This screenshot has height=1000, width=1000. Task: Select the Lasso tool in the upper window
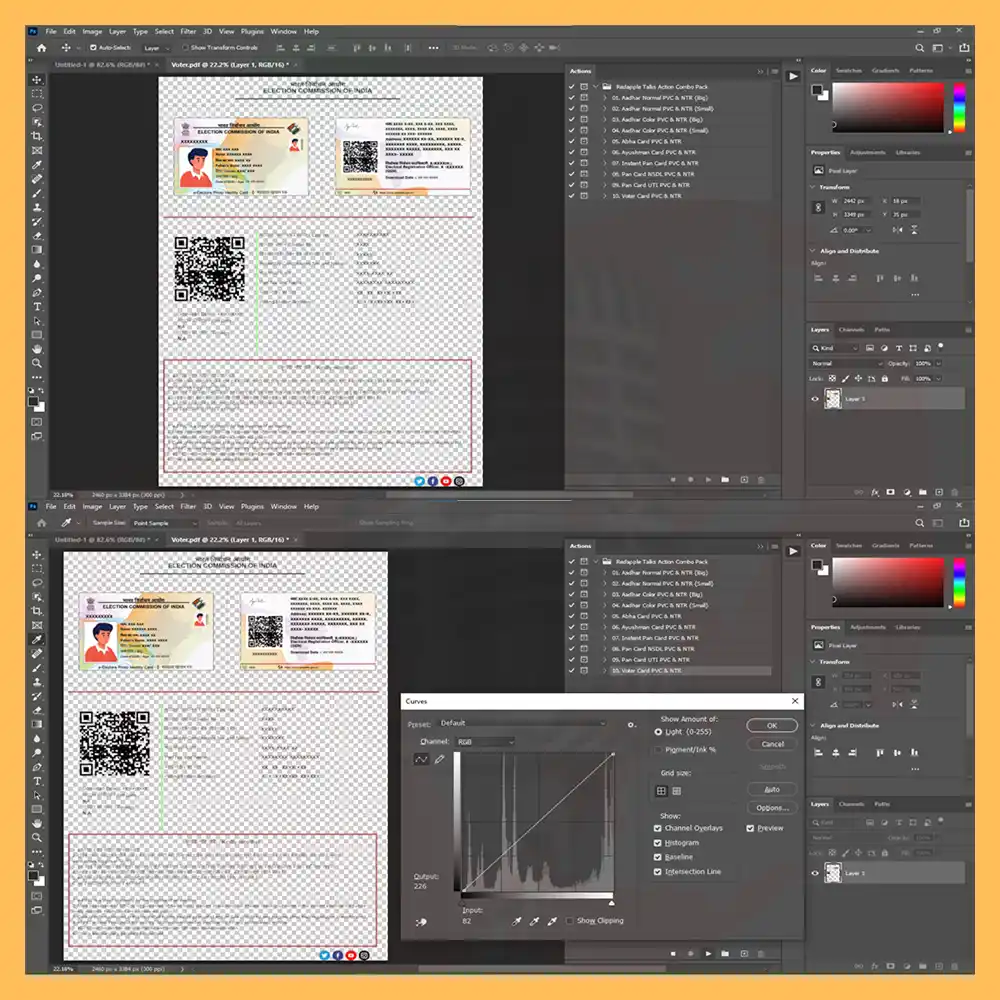pyautogui.click(x=38, y=107)
